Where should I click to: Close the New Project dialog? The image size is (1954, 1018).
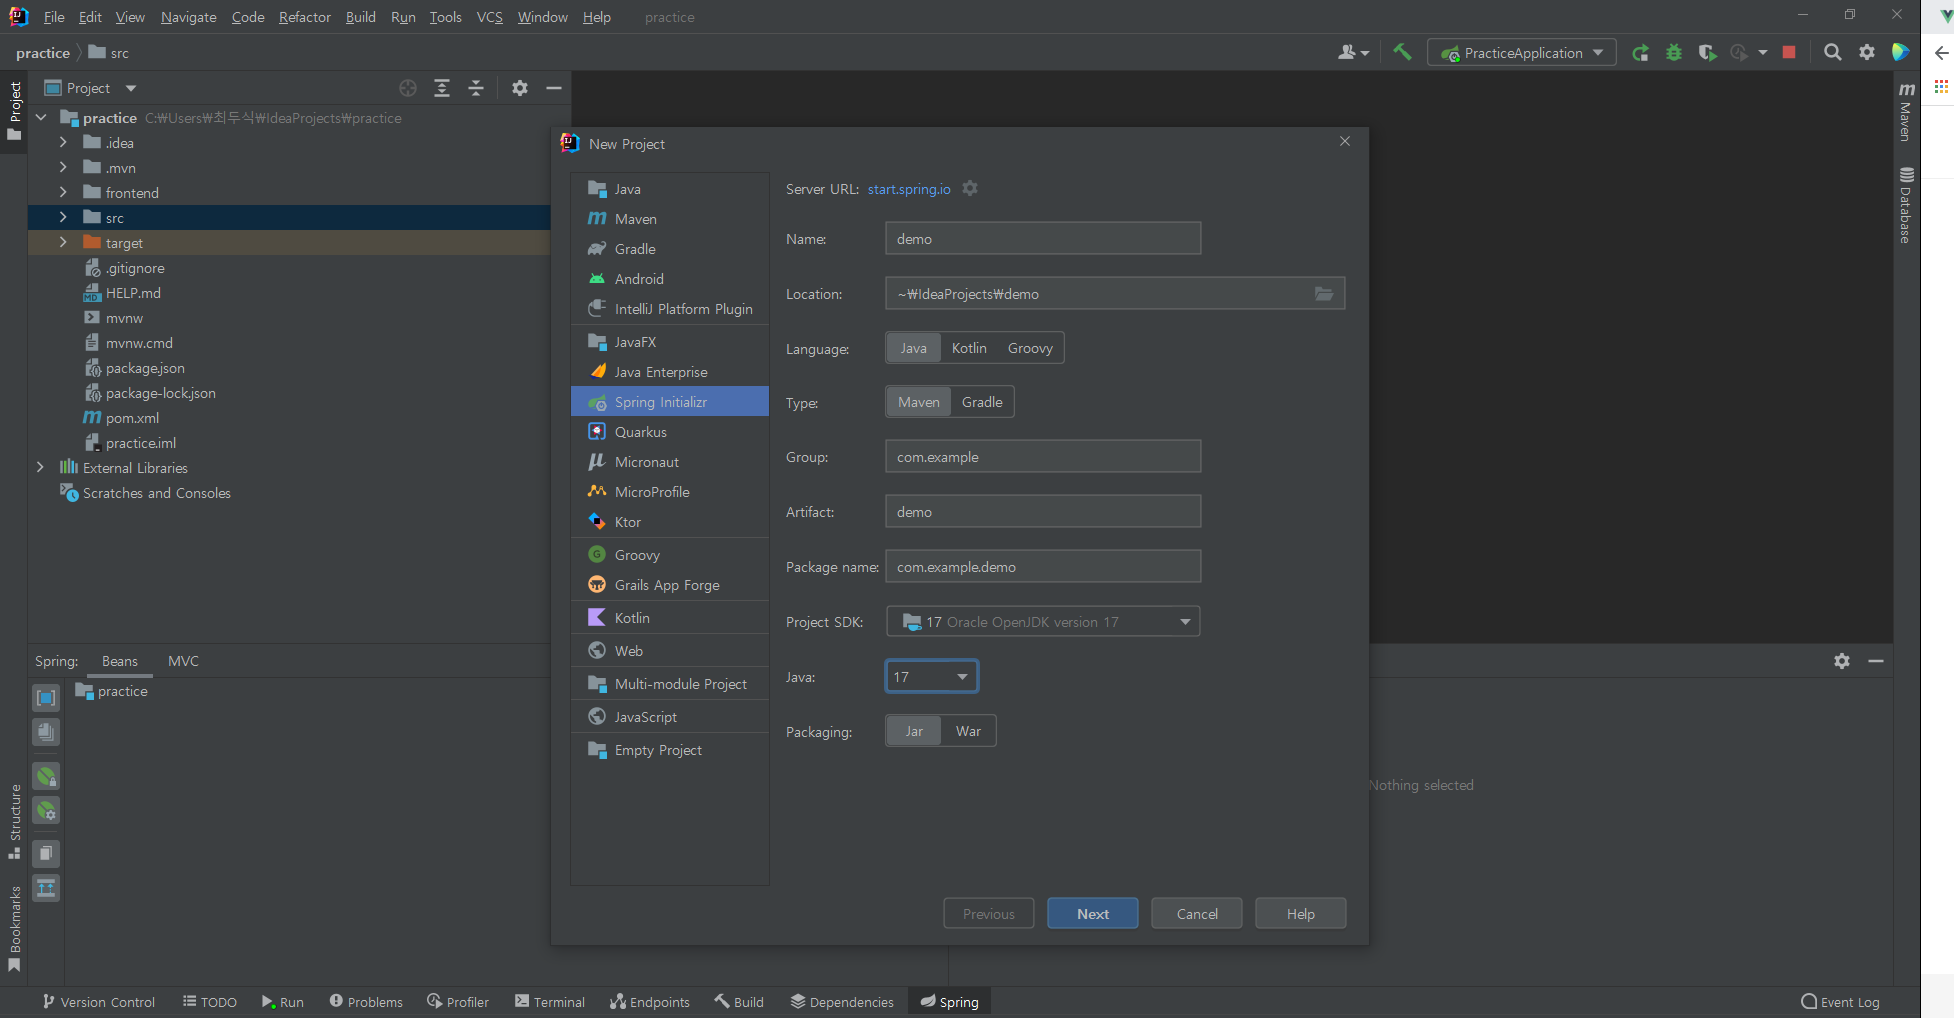click(x=1345, y=142)
